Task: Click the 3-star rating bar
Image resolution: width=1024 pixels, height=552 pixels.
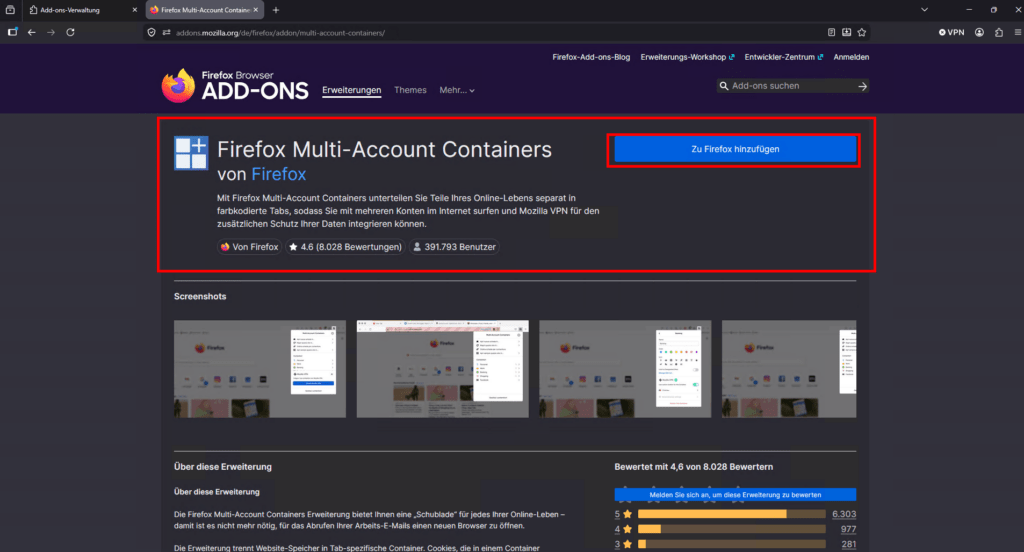Action: click(x=731, y=544)
